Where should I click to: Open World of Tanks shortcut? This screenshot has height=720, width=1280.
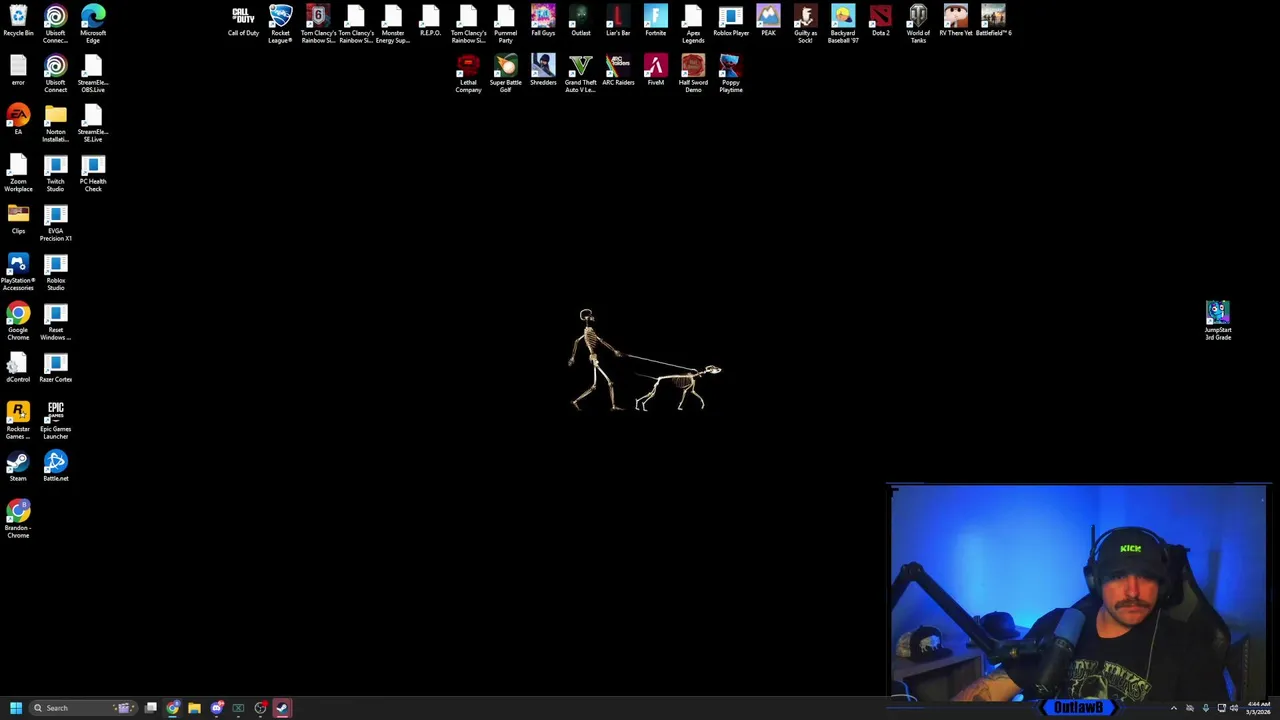(918, 24)
